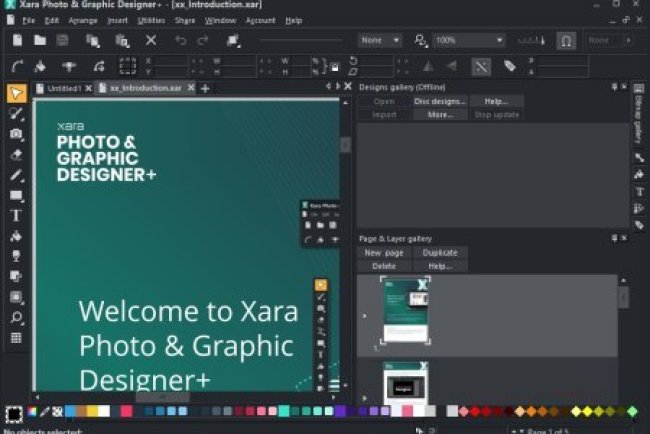This screenshot has width=650, height=434.
Task: Pin the Designs gallery panel
Action: coord(613,86)
